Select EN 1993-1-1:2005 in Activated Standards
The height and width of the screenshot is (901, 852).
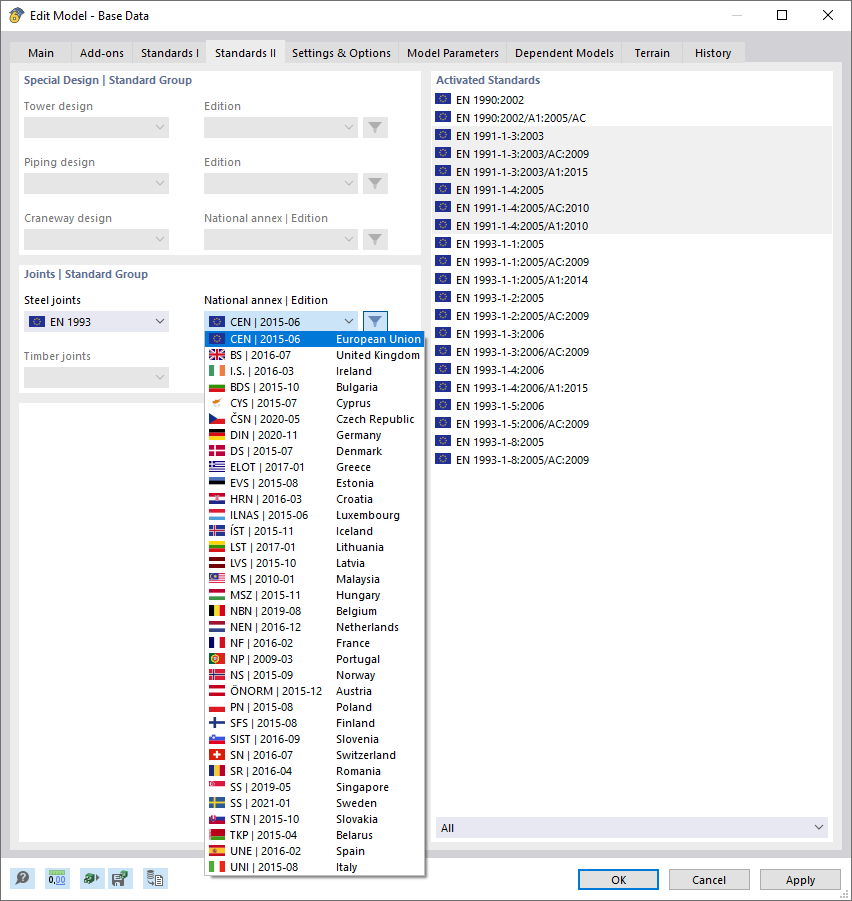(632, 244)
